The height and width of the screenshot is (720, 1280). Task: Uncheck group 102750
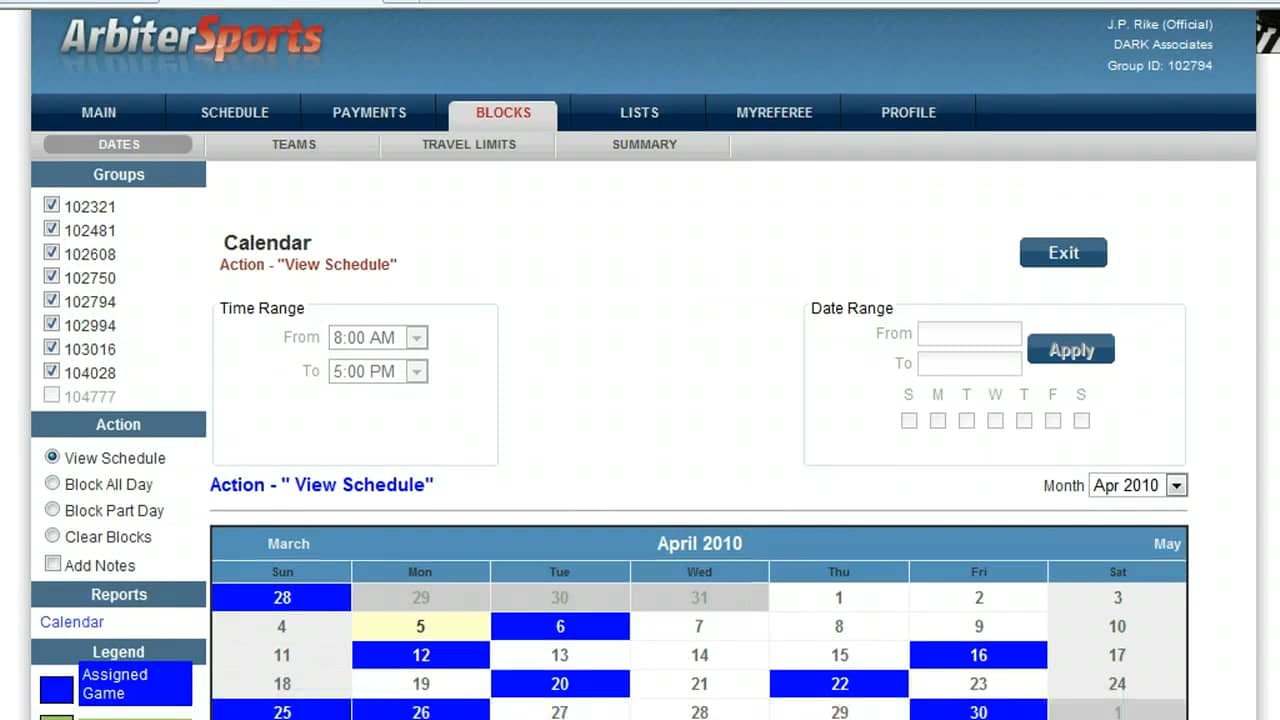click(x=52, y=277)
